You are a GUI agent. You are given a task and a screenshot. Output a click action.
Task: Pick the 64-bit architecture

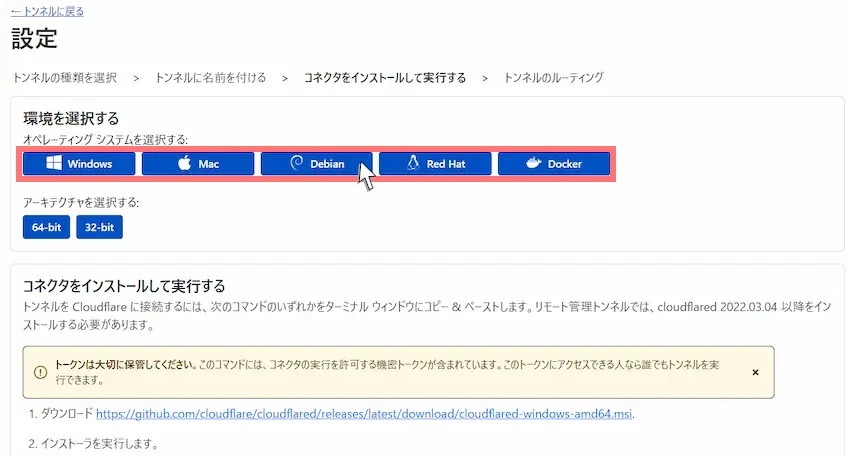pos(46,227)
